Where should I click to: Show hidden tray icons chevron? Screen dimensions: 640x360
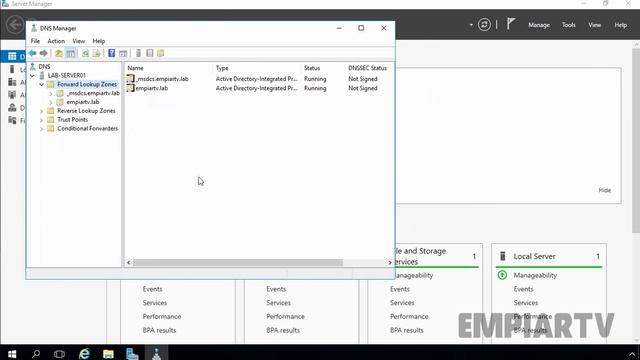[632, 354]
